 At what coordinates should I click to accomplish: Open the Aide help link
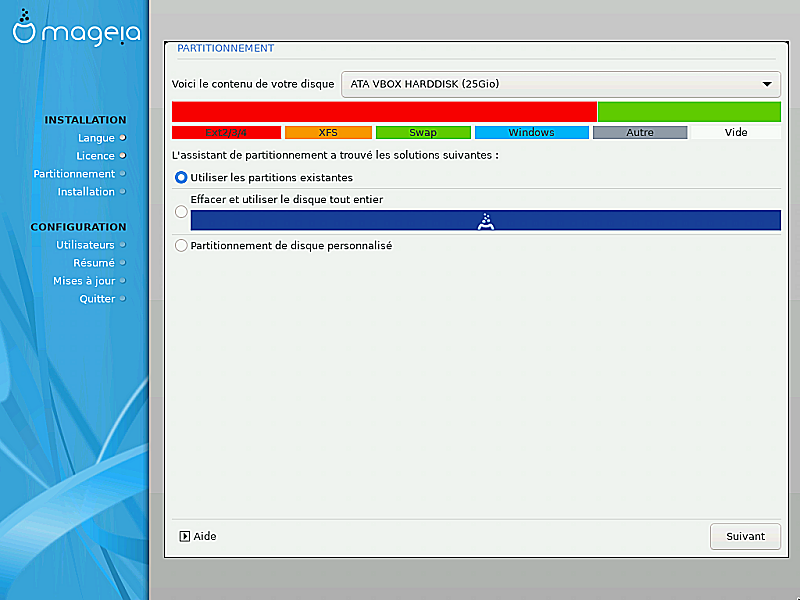(204, 536)
